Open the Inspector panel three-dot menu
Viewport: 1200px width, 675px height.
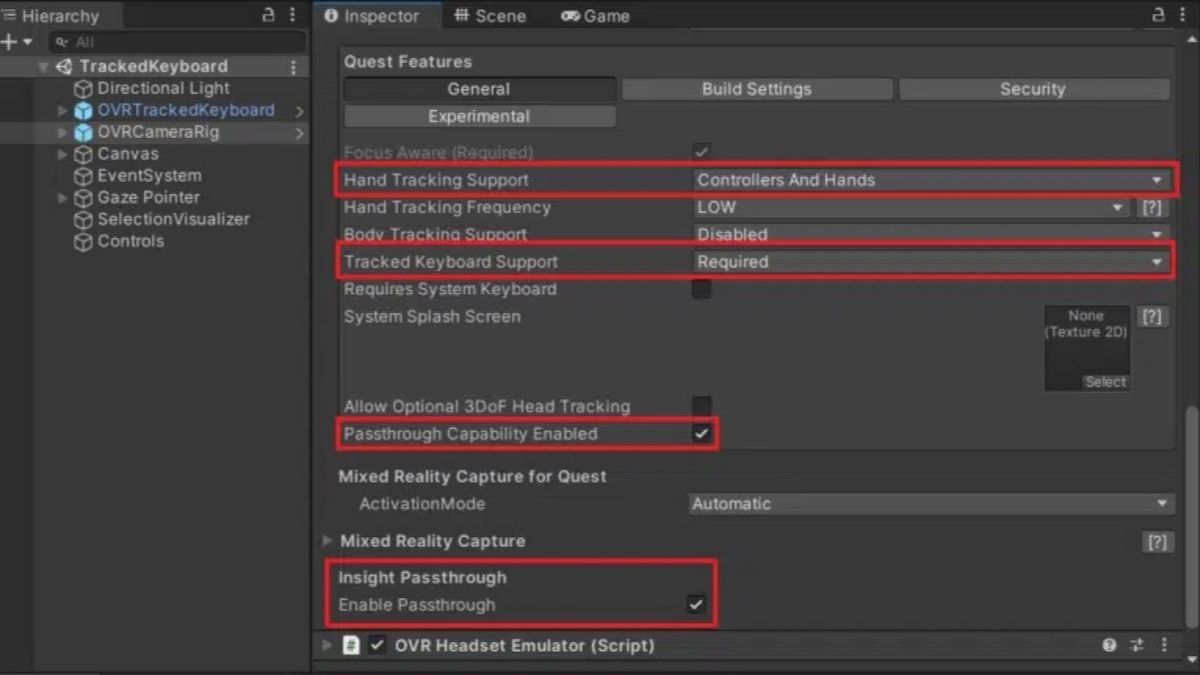[x=1181, y=15]
